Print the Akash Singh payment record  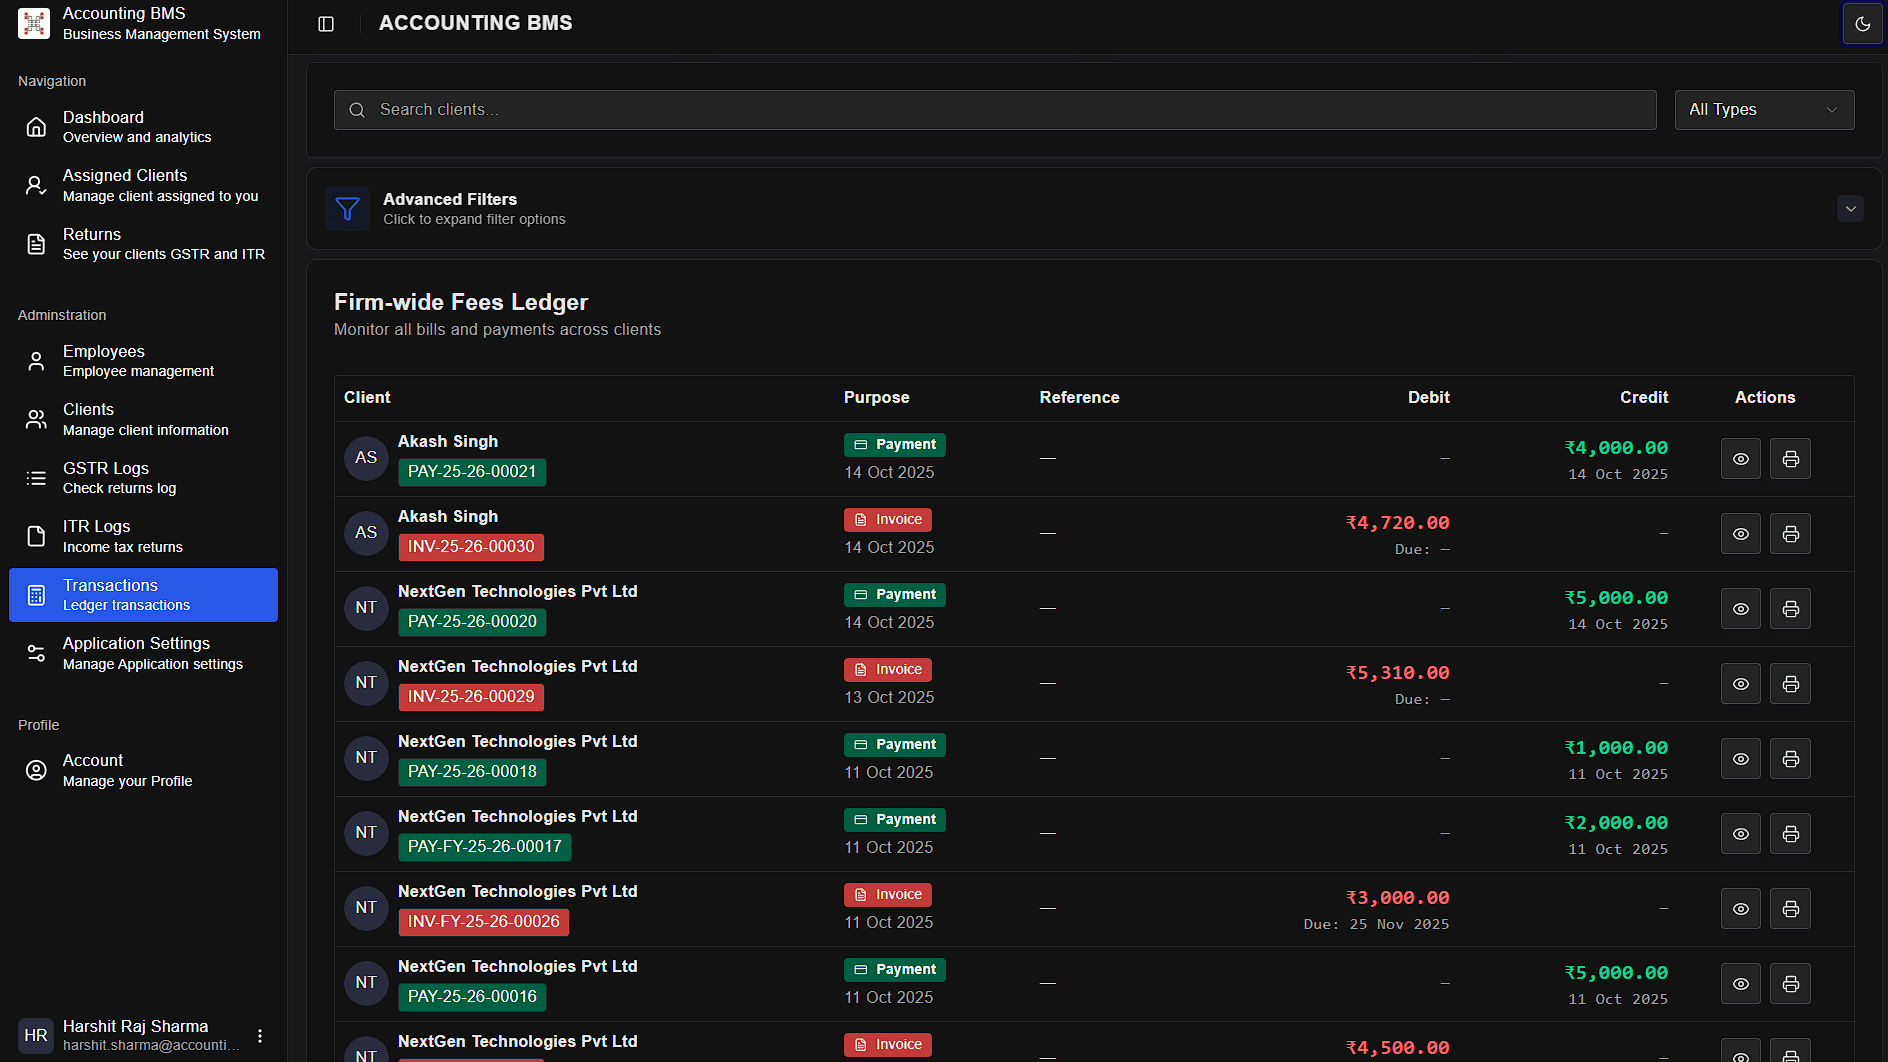coord(1790,458)
